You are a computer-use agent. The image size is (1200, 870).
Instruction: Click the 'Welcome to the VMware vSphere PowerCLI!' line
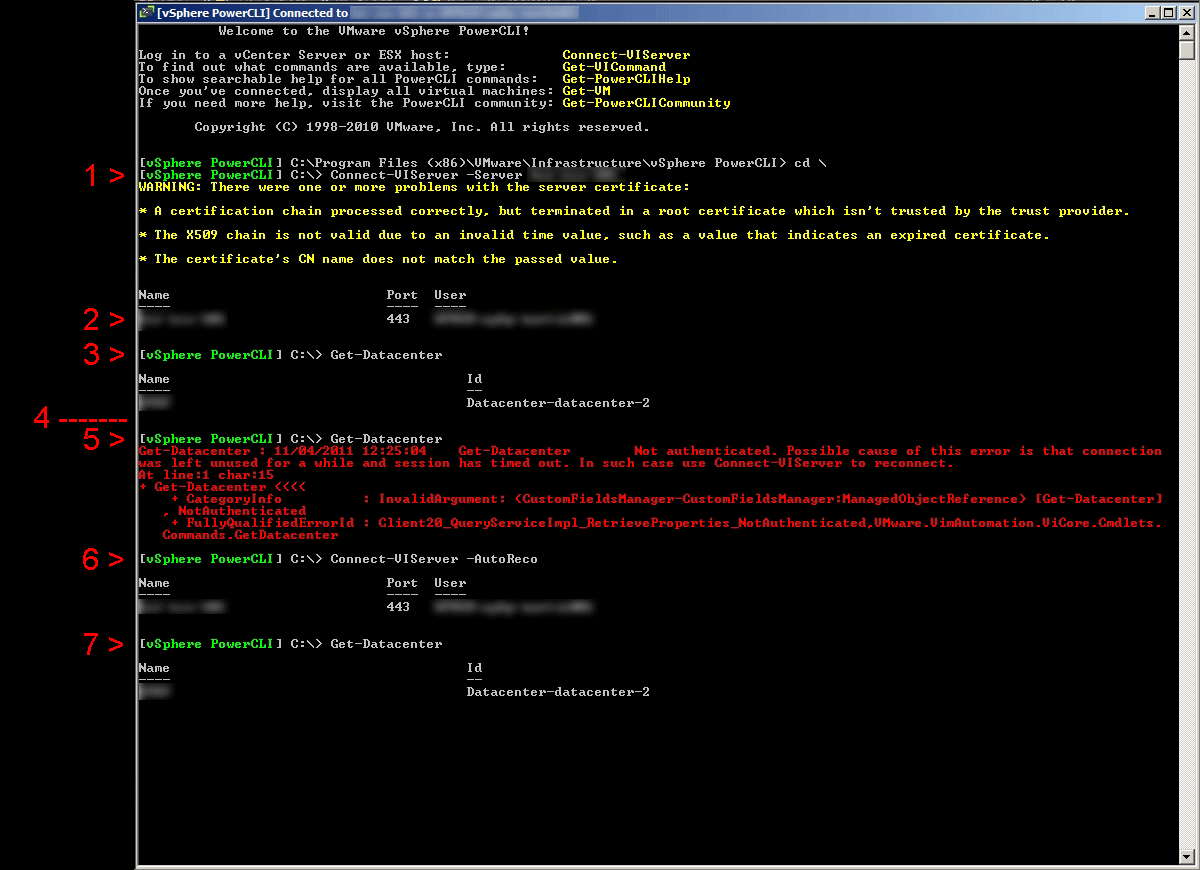point(374,31)
